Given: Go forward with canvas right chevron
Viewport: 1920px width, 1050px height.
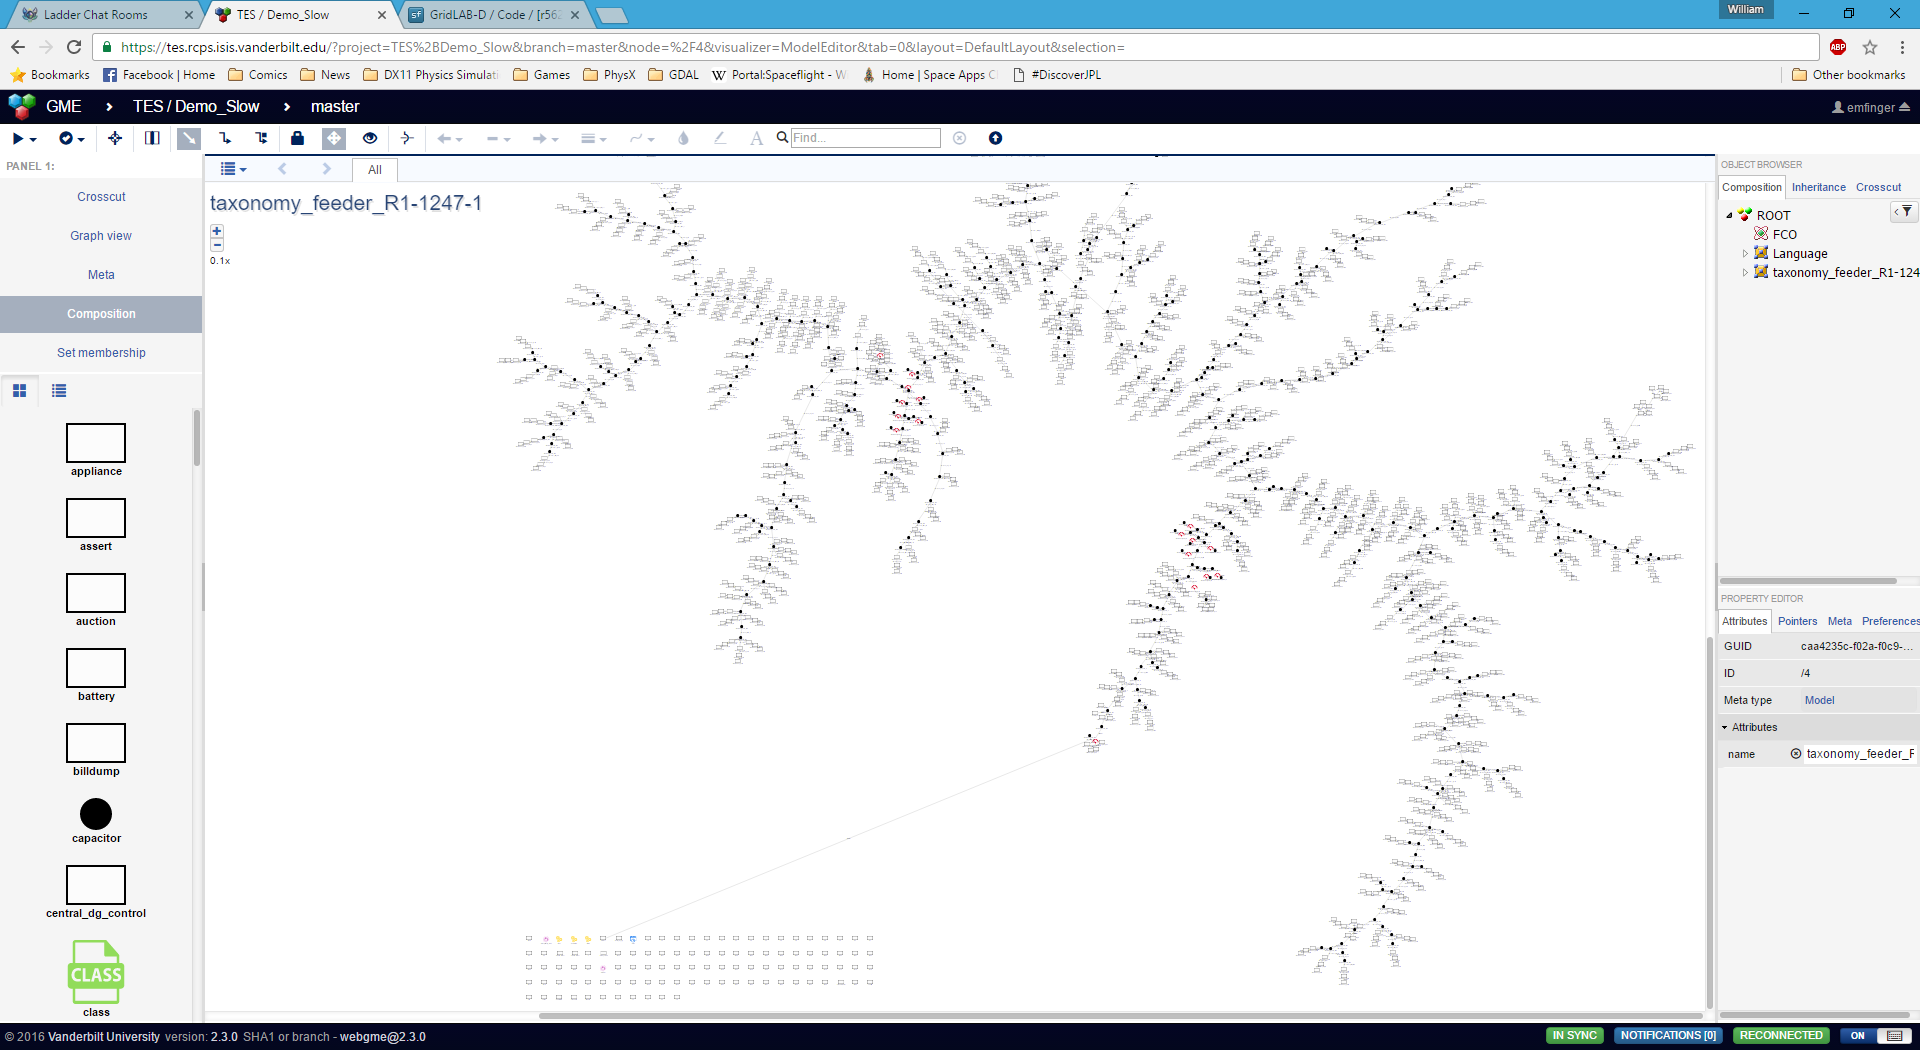Looking at the screenshot, I should click(326, 169).
